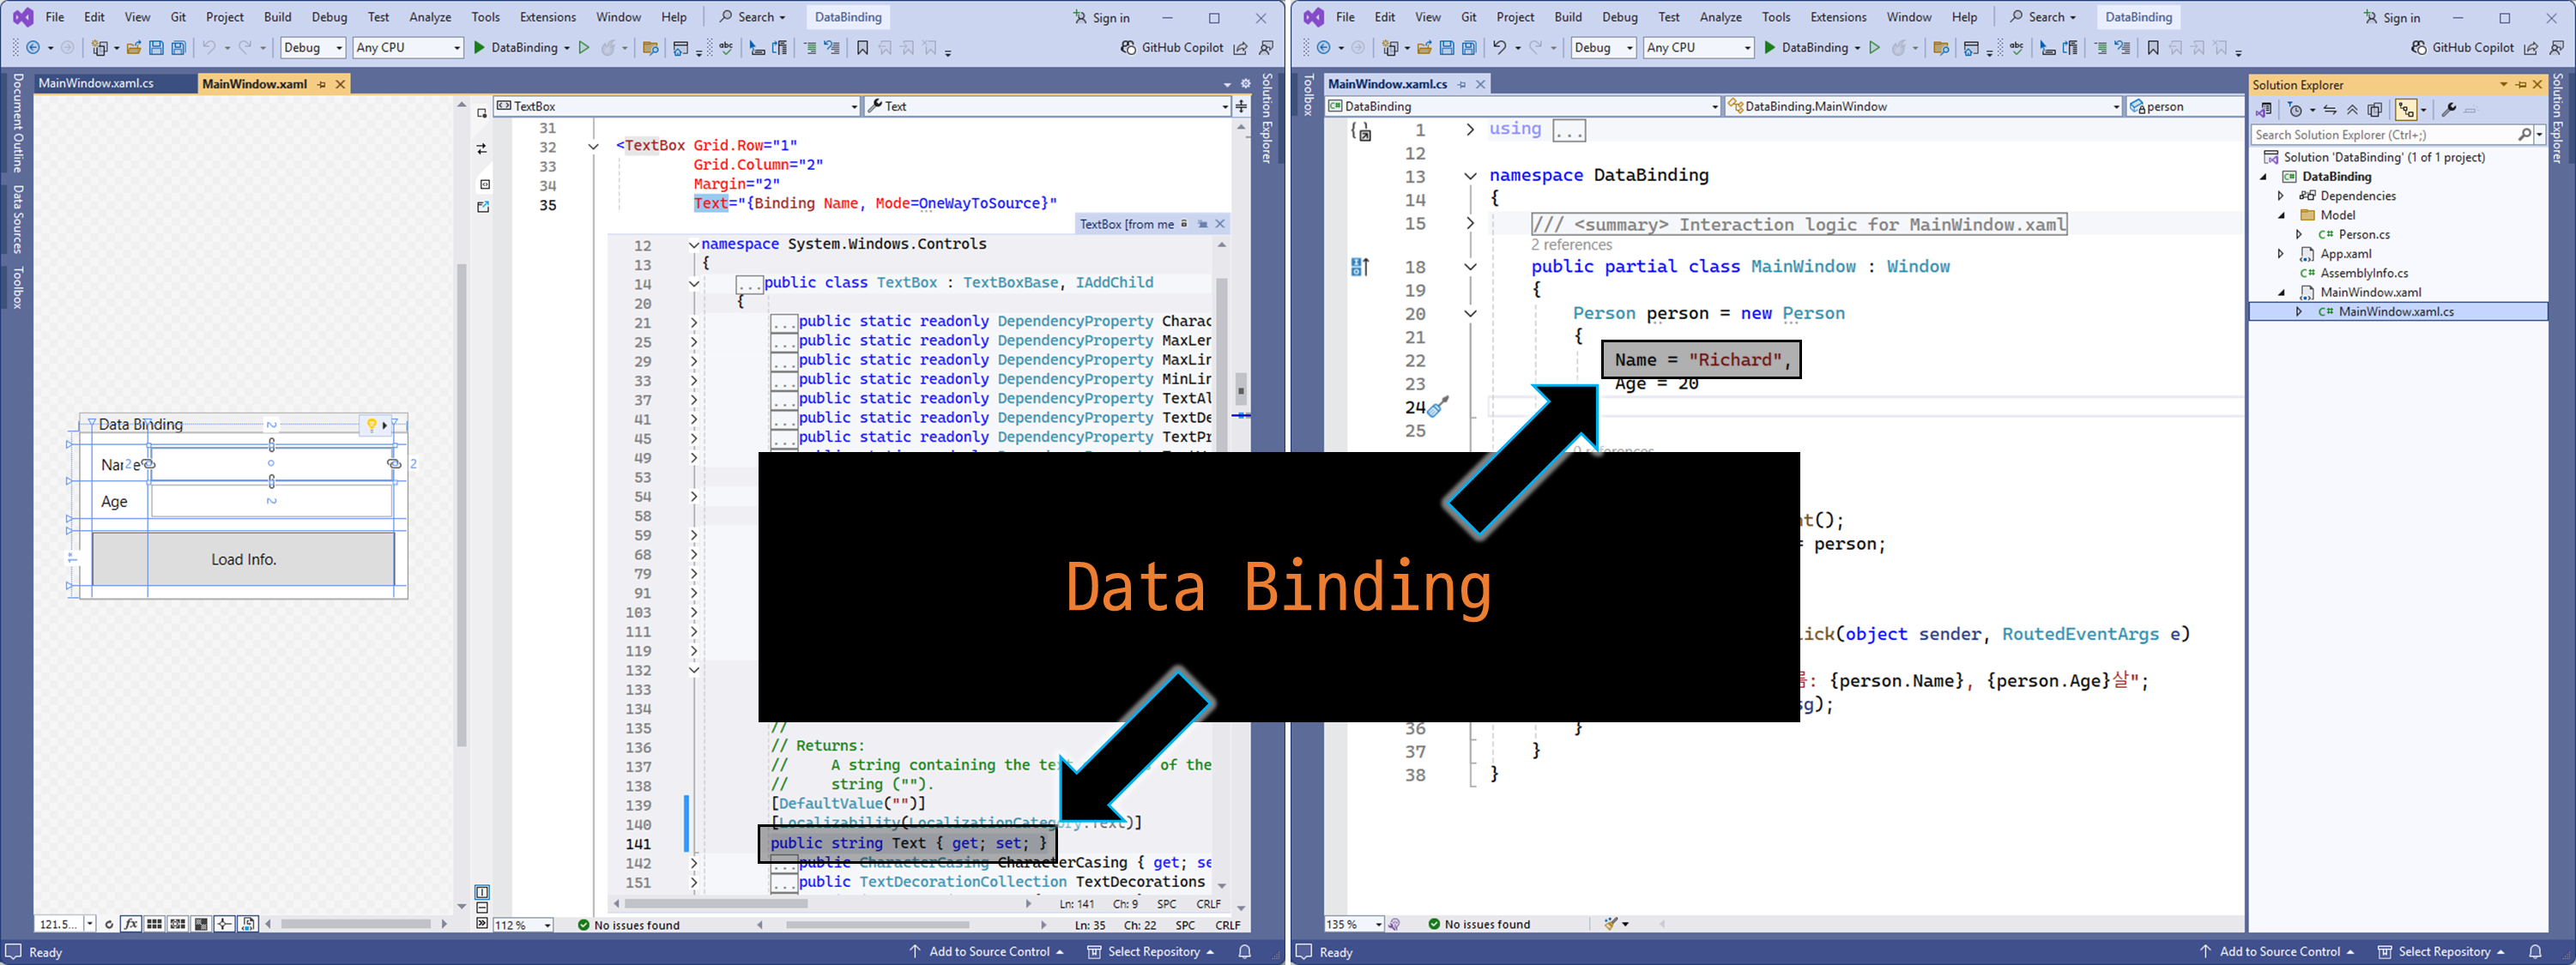
Task: Open designer zoom 121.5 dropdown
Action: pos(89,923)
